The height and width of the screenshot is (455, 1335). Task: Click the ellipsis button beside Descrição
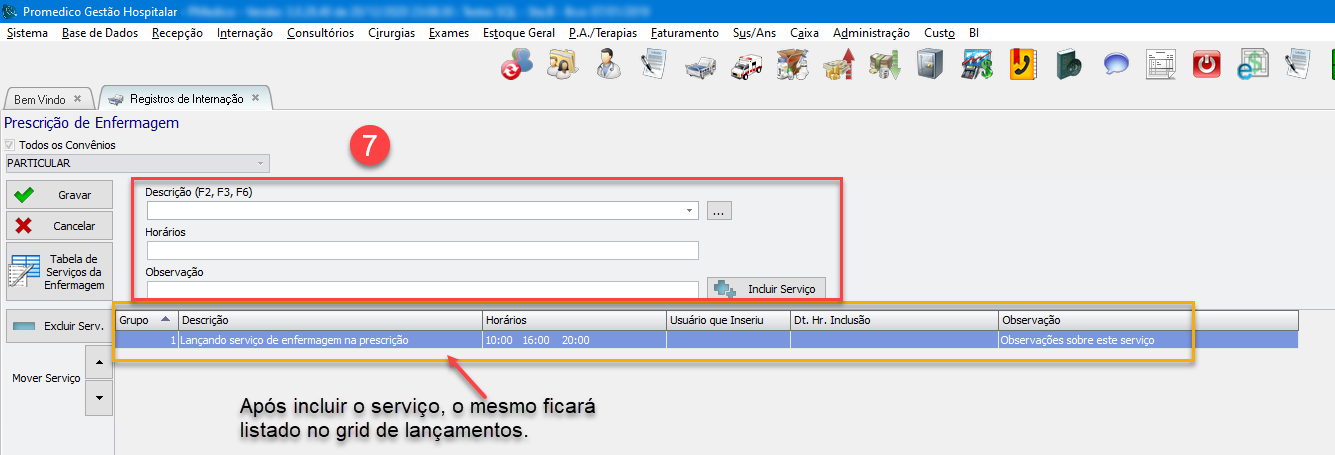[x=720, y=211]
